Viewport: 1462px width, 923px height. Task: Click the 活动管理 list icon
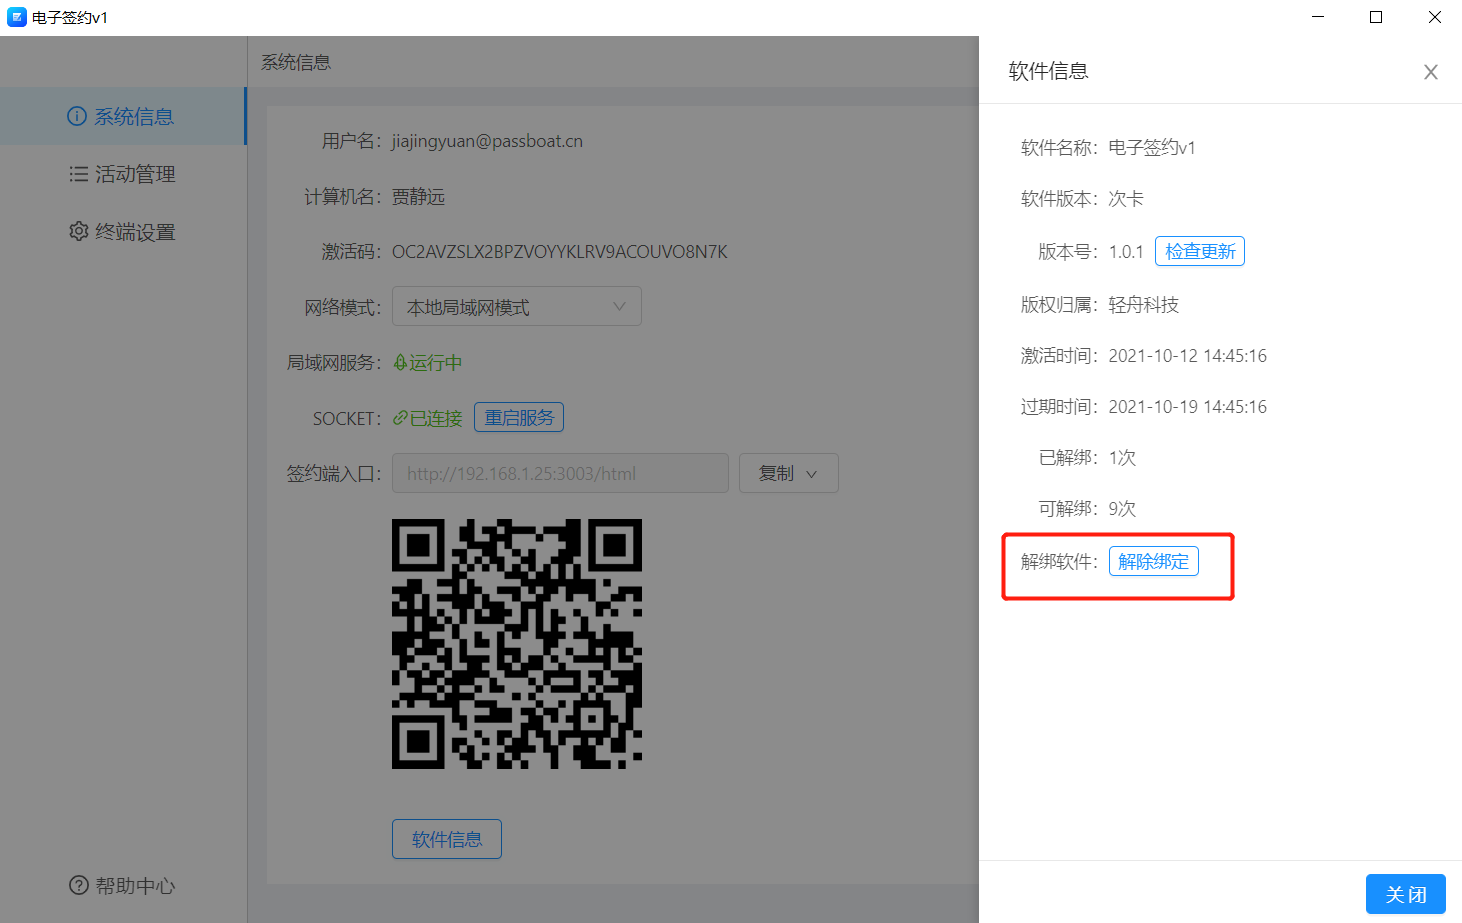pos(78,174)
